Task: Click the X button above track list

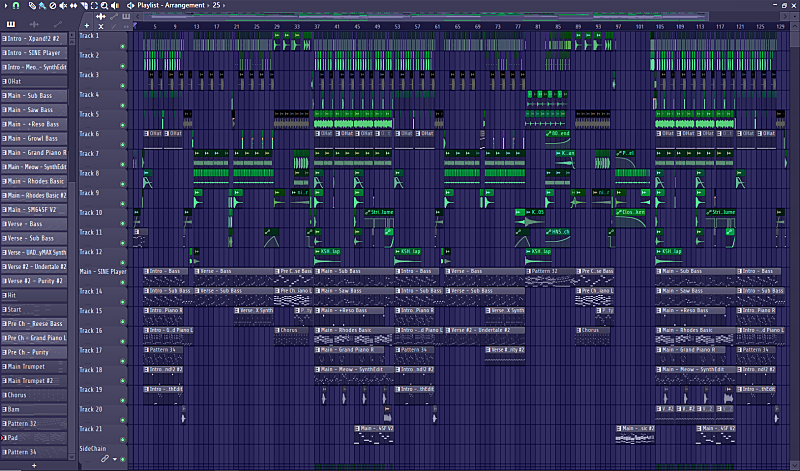Action: click(99, 27)
